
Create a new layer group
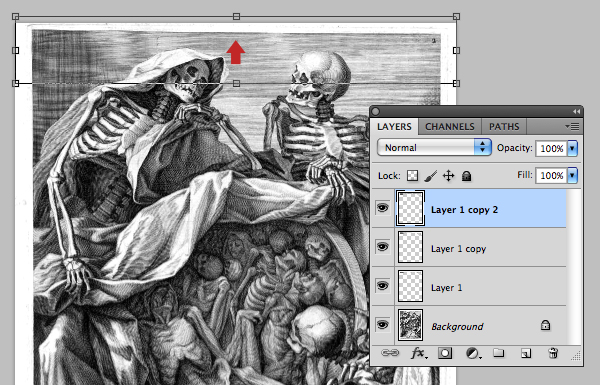[x=498, y=352]
